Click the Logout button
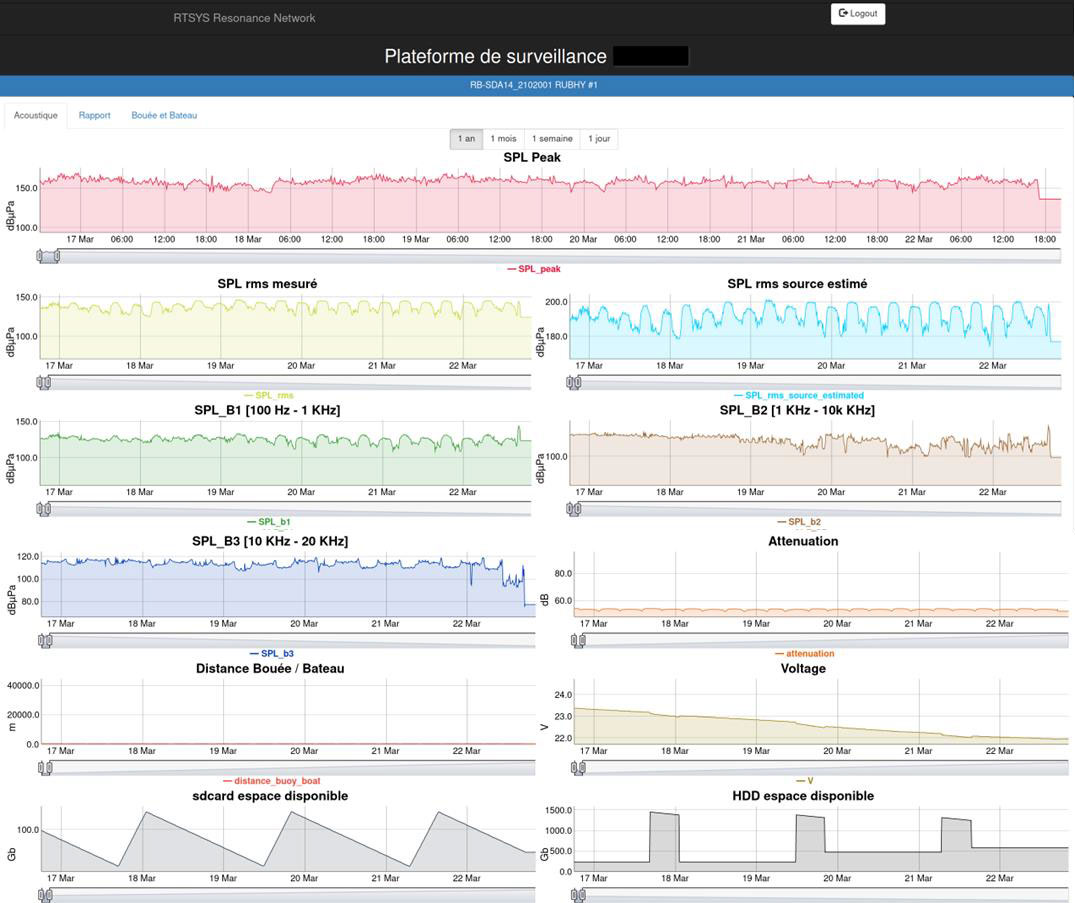The width and height of the screenshot is (1075, 903). point(857,14)
